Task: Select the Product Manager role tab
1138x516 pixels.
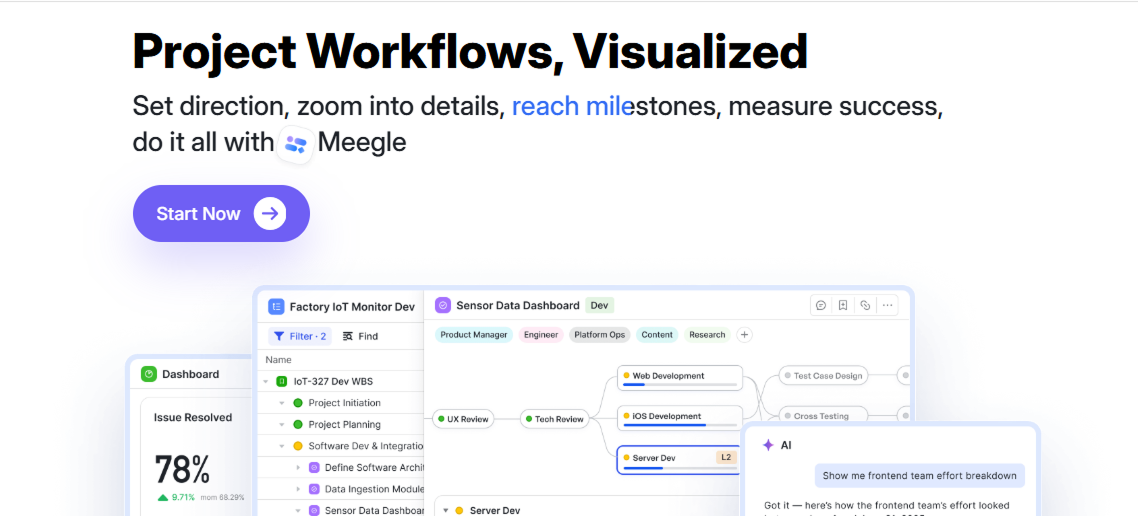Action: [x=474, y=335]
